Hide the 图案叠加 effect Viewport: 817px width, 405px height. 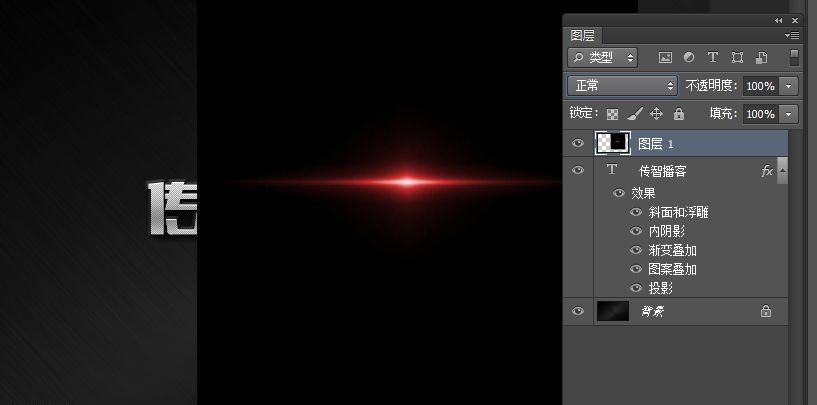[x=636, y=269]
